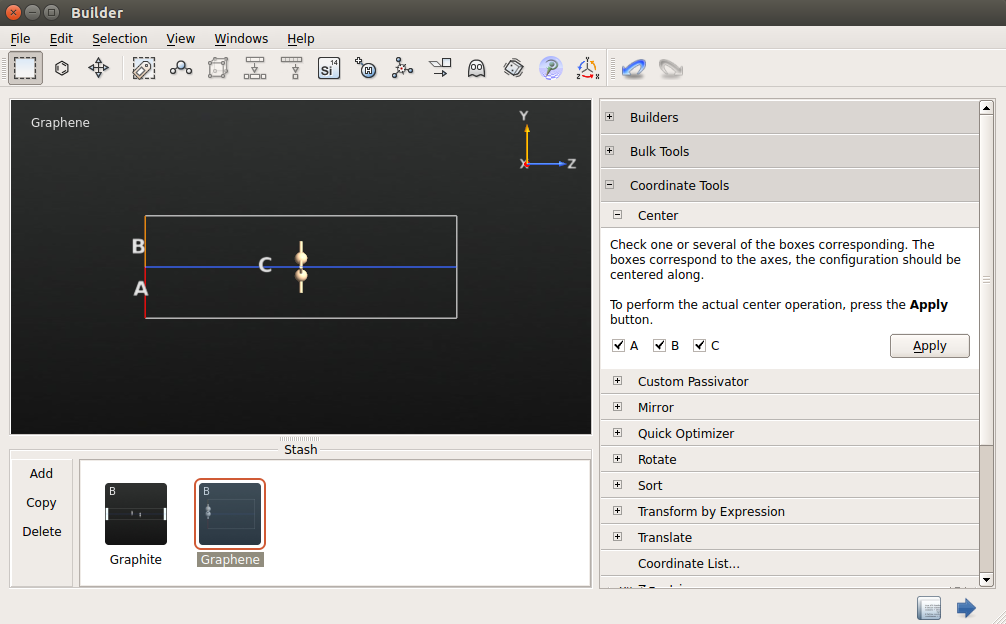Activate the four-arrow move tool
Image resolution: width=1006 pixels, height=624 pixels.
coord(99,68)
